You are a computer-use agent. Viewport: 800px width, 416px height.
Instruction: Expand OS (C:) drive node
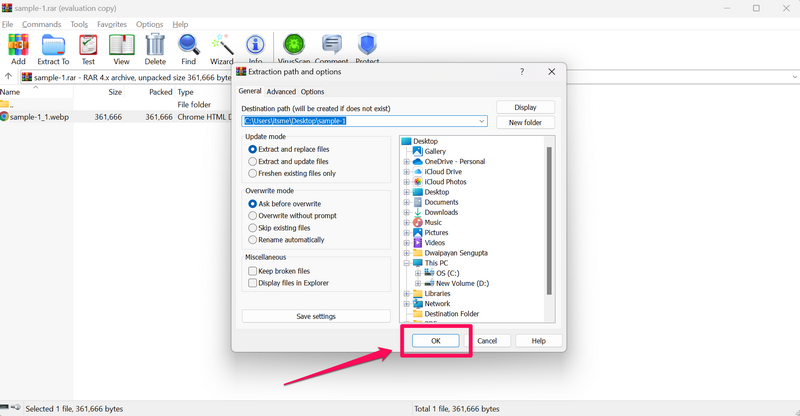click(418, 274)
